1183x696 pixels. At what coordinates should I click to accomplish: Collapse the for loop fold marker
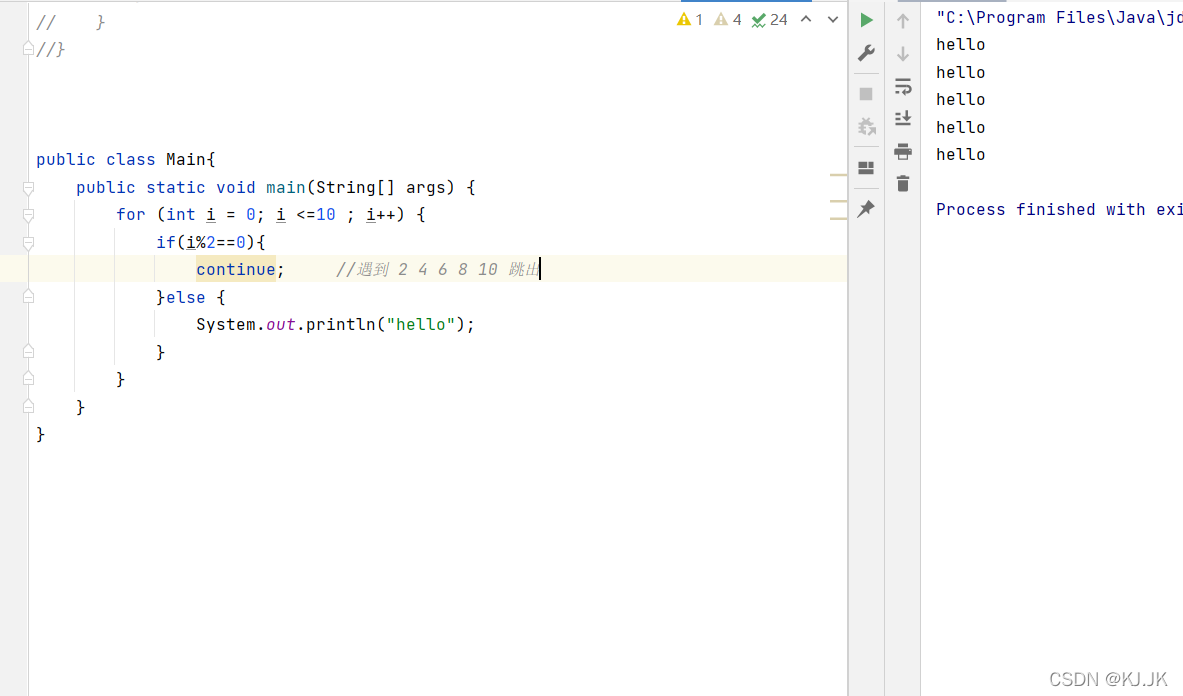[28, 215]
